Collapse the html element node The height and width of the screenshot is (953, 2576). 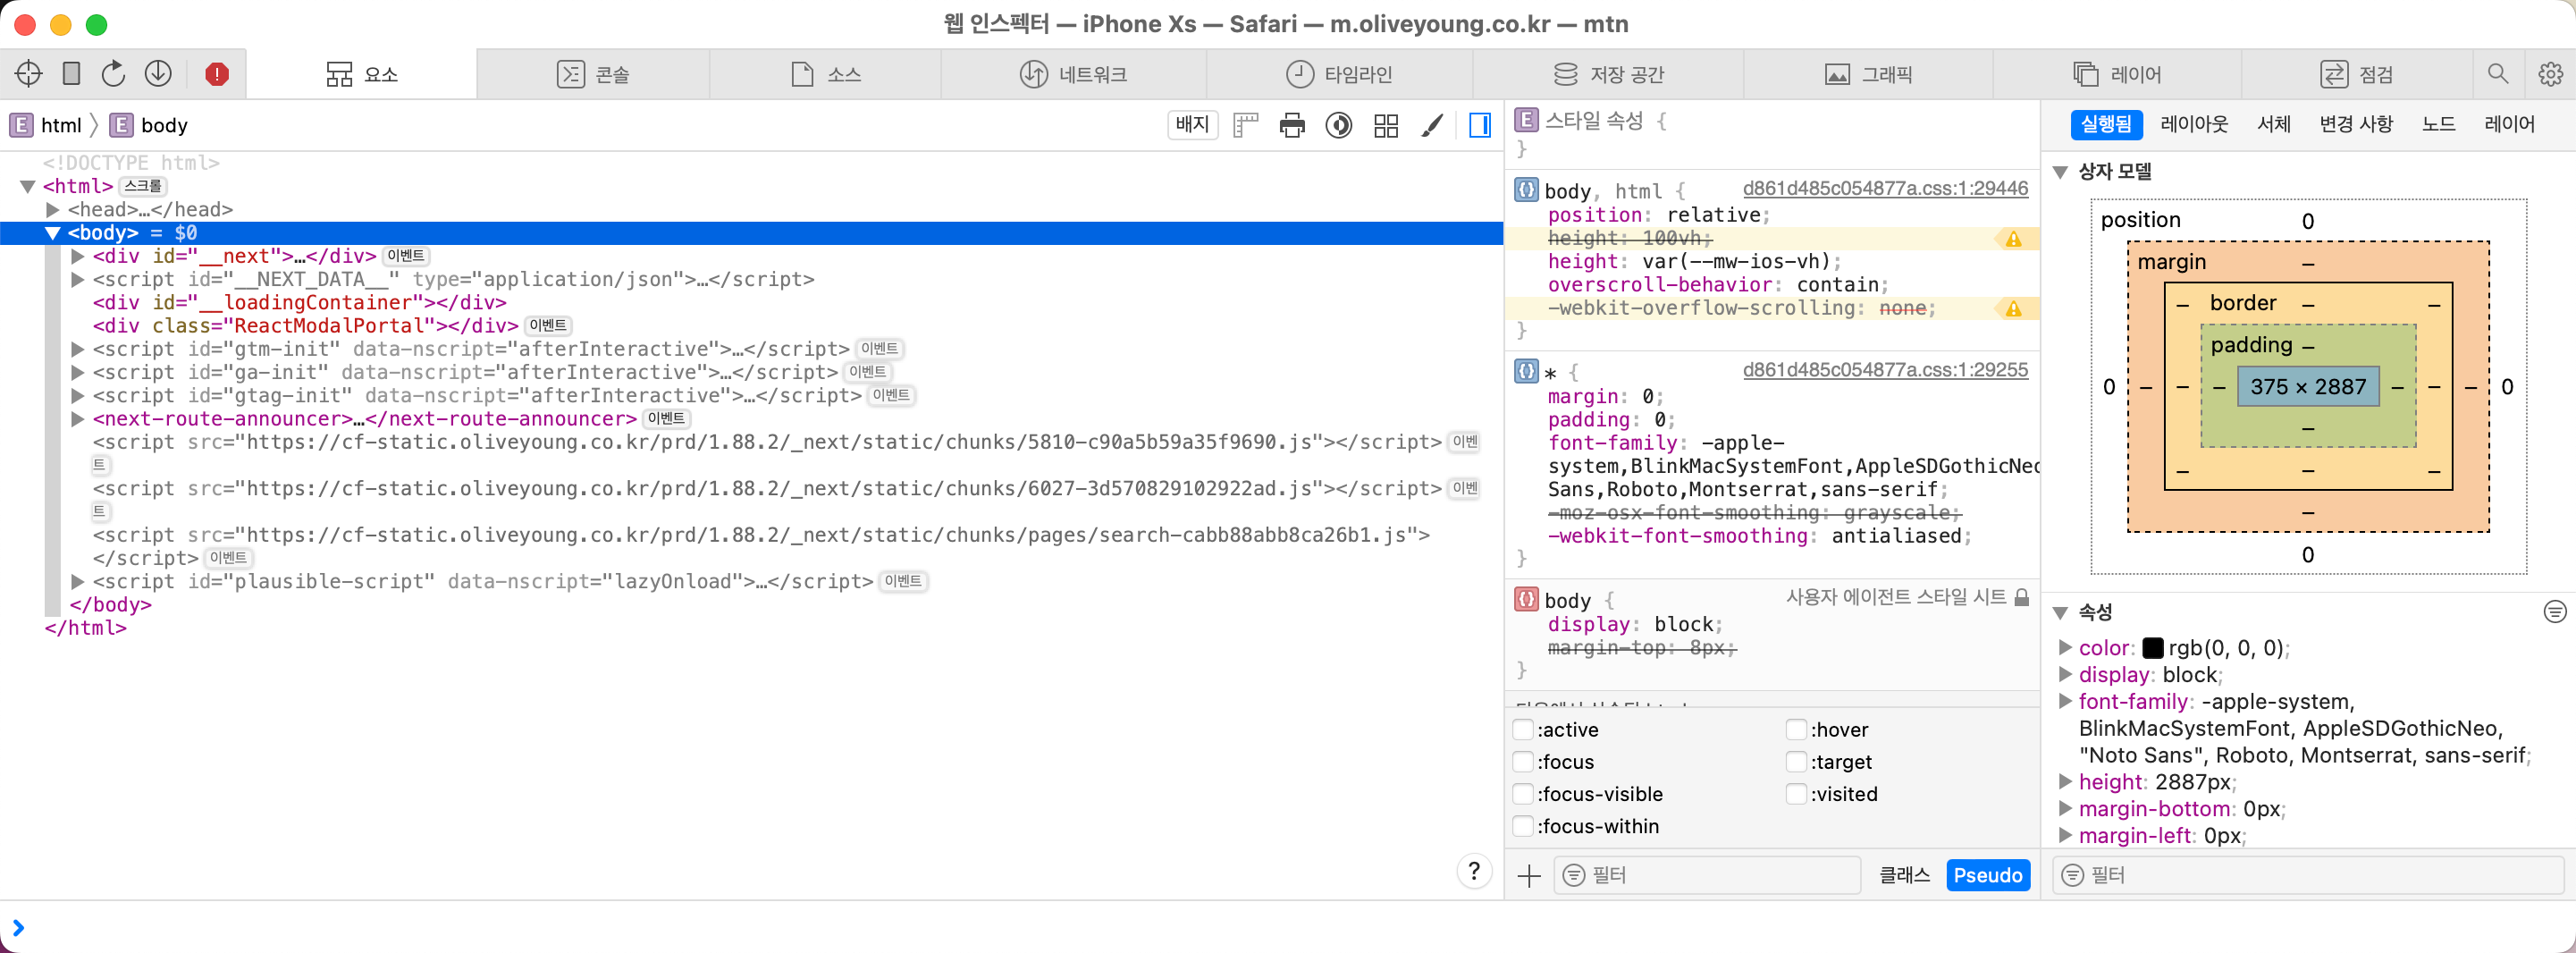coord(28,186)
